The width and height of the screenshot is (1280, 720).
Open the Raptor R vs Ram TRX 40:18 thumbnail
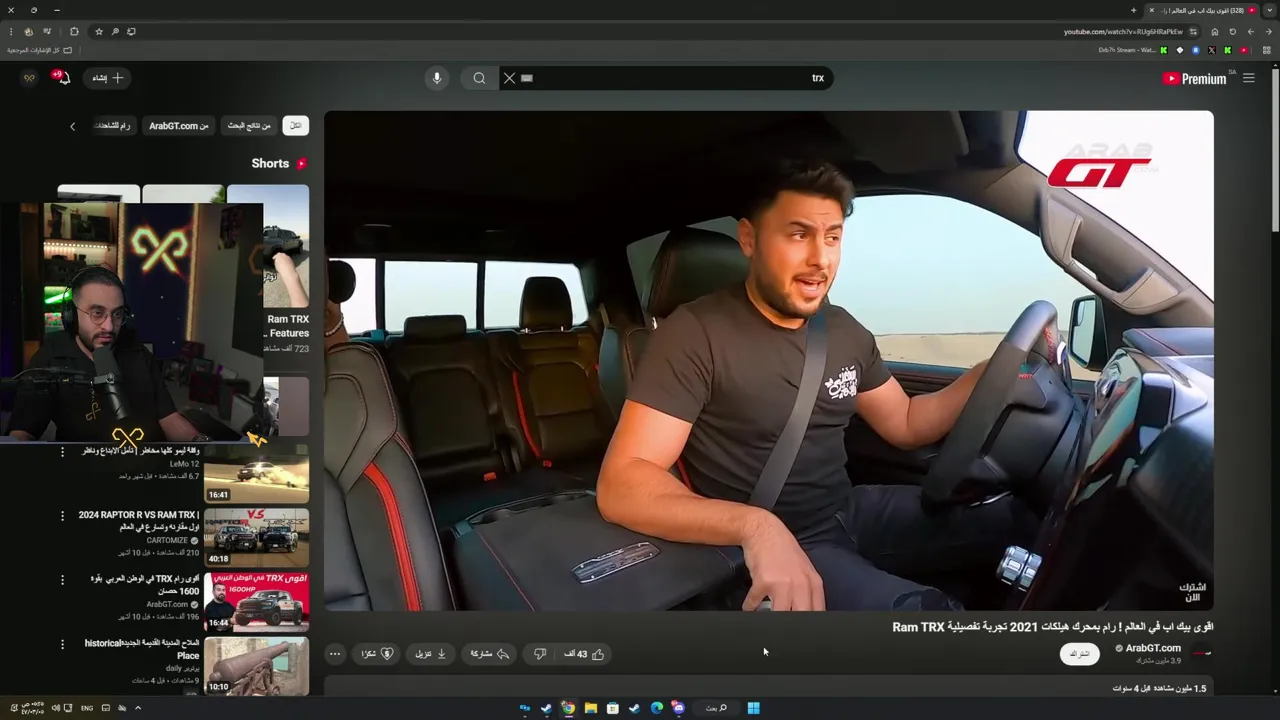point(257,538)
